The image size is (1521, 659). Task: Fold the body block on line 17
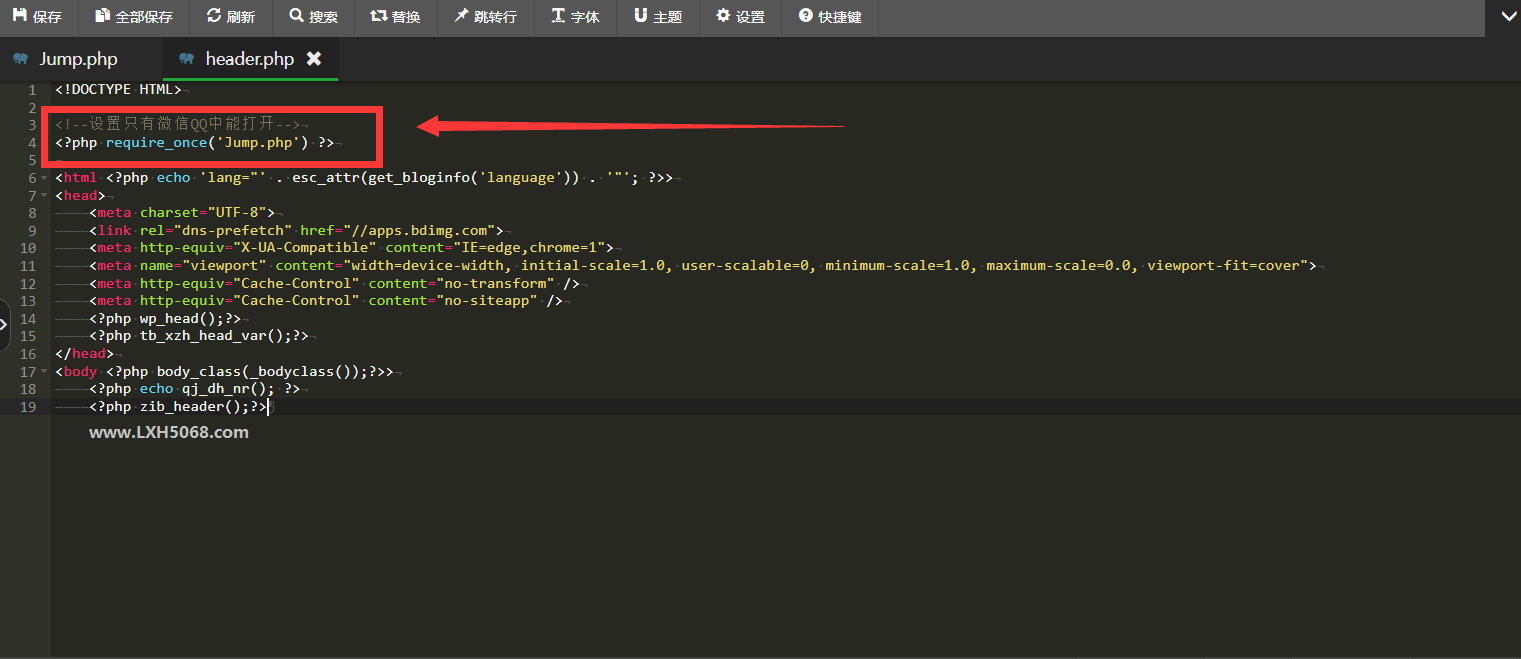(44, 372)
